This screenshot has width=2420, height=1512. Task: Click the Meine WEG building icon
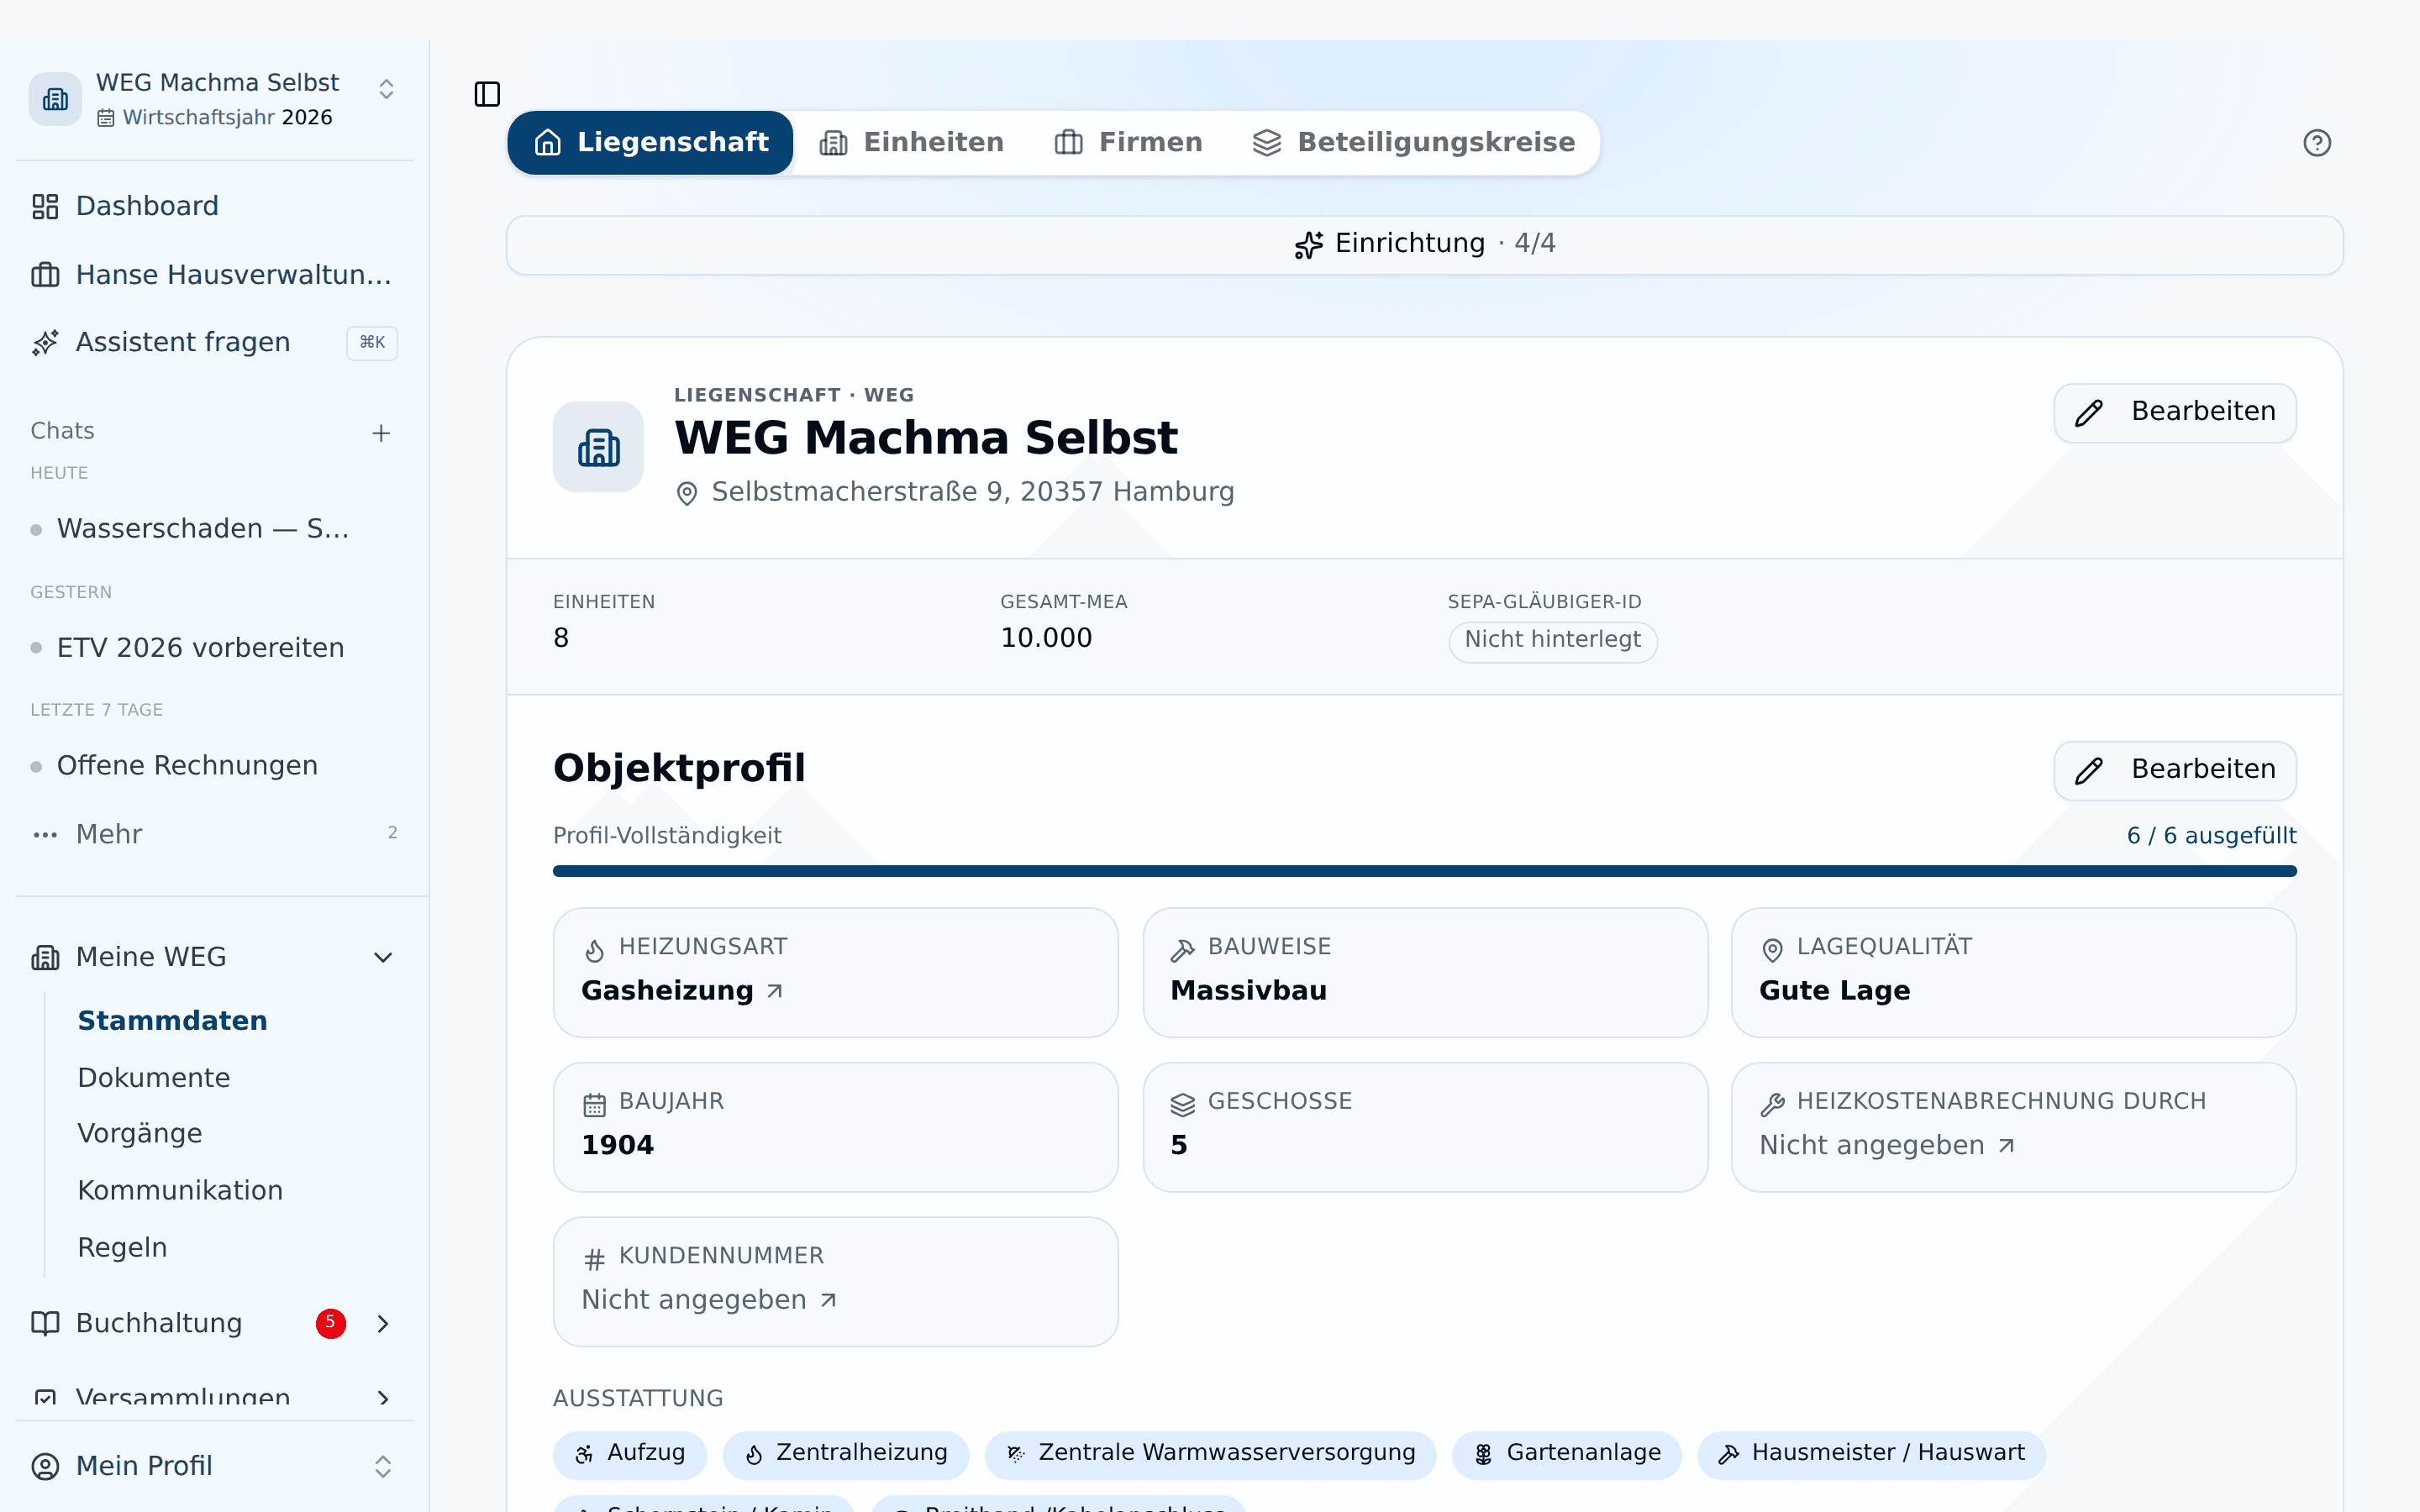[x=45, y=958]
